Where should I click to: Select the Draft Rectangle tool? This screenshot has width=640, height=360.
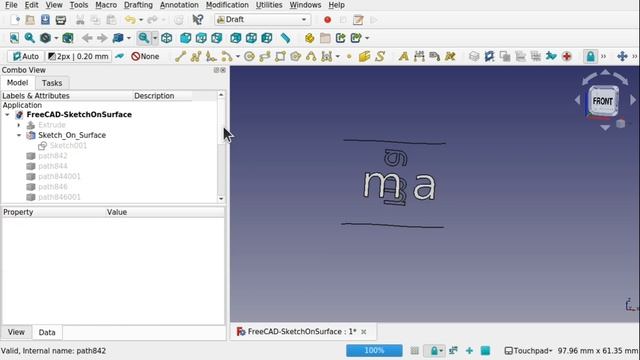(280, 56)
